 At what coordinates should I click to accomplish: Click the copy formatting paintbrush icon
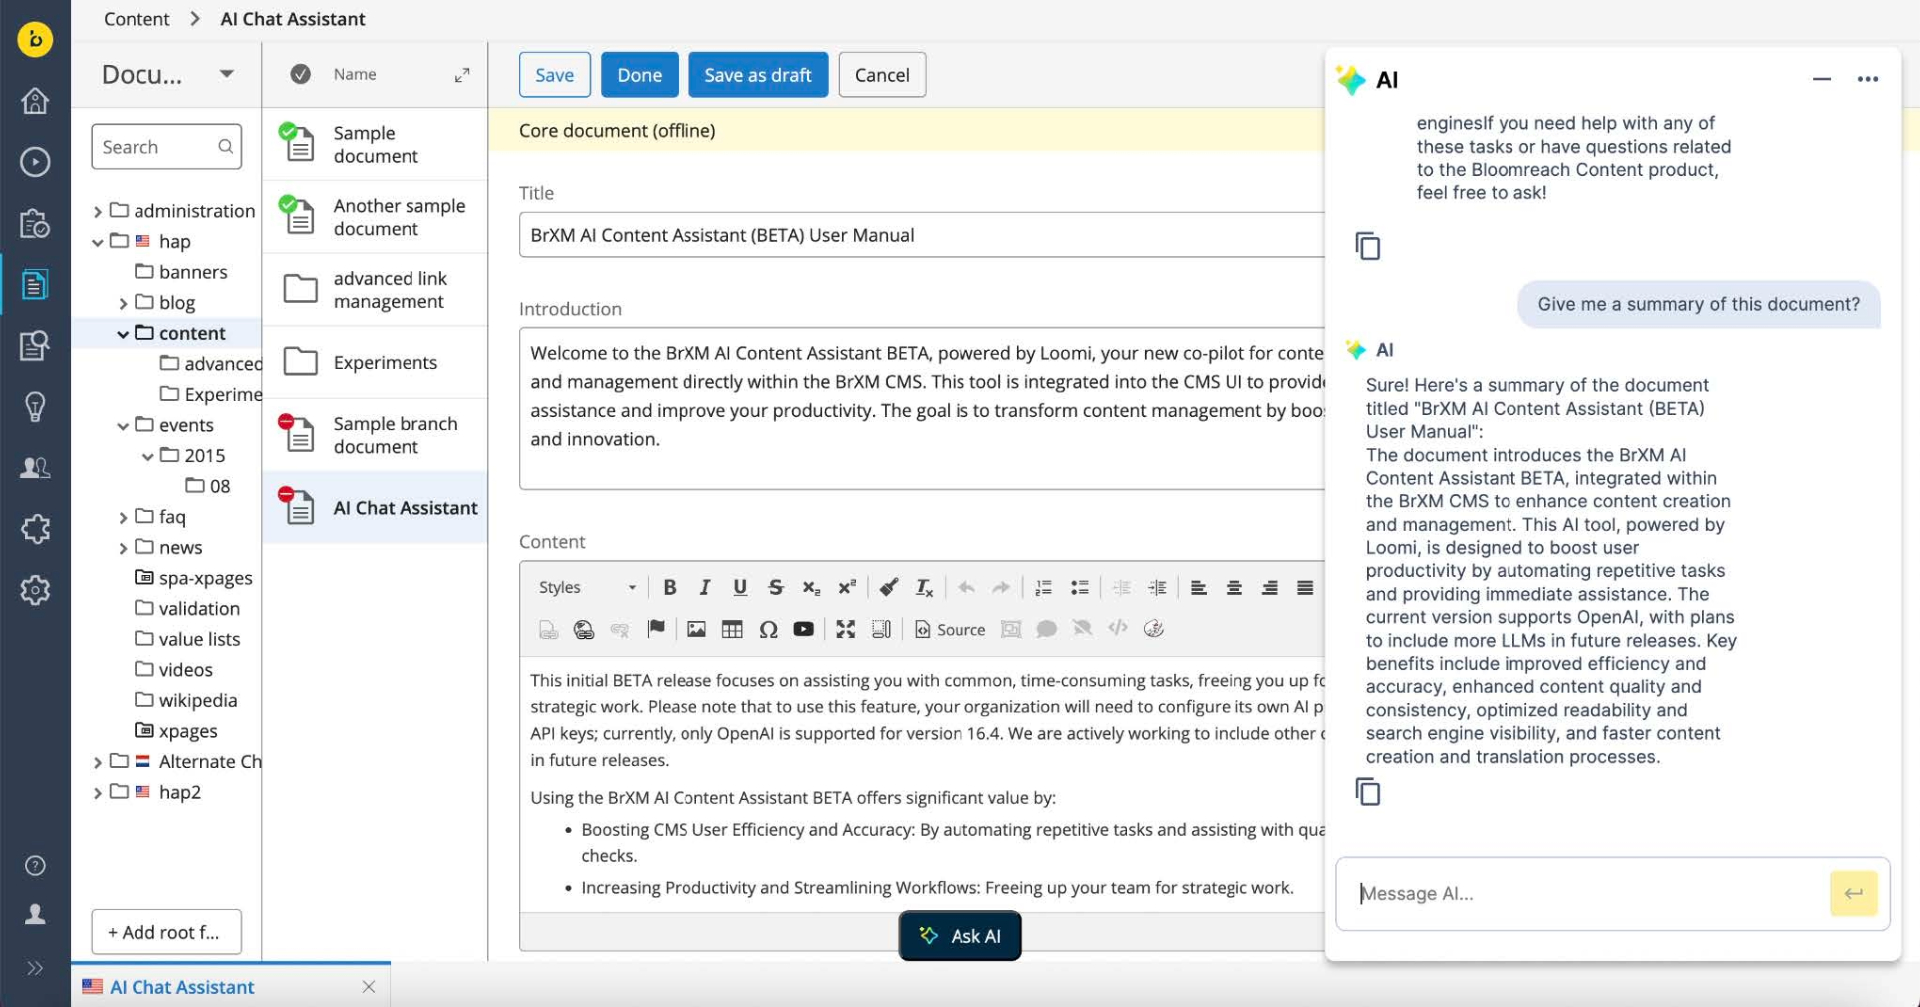(888, 587)
